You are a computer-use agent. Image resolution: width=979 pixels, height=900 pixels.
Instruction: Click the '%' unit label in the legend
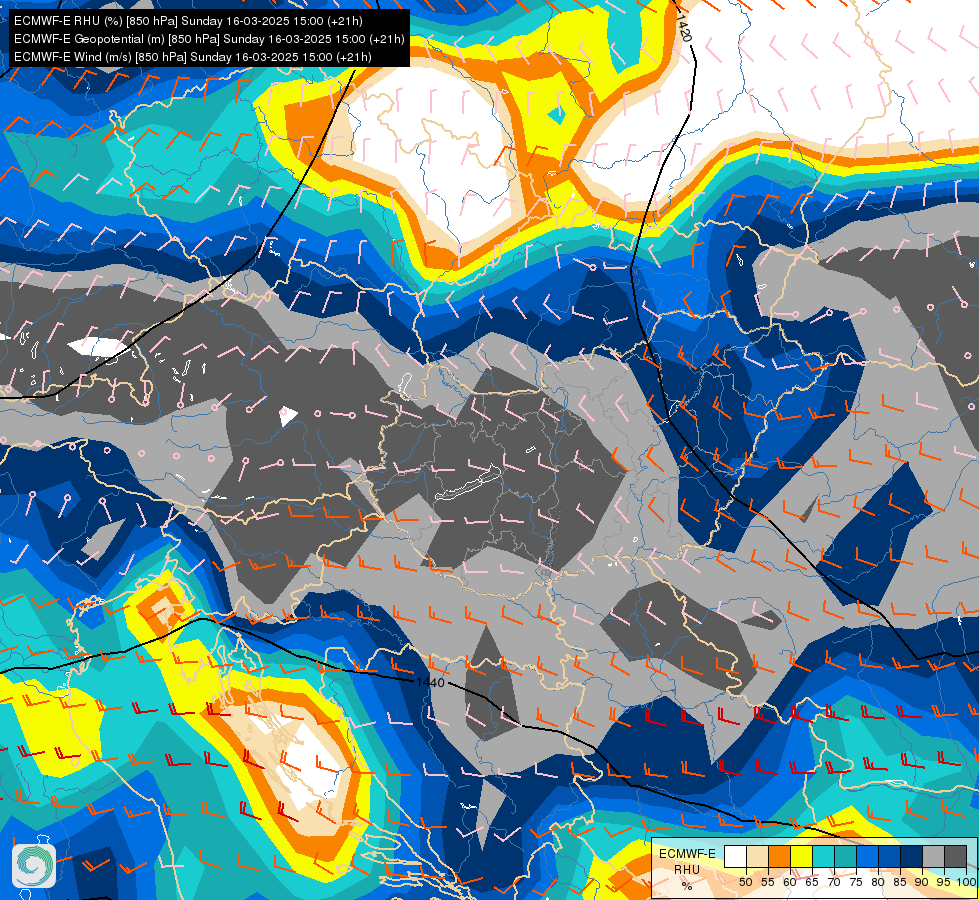click(687, 886)
